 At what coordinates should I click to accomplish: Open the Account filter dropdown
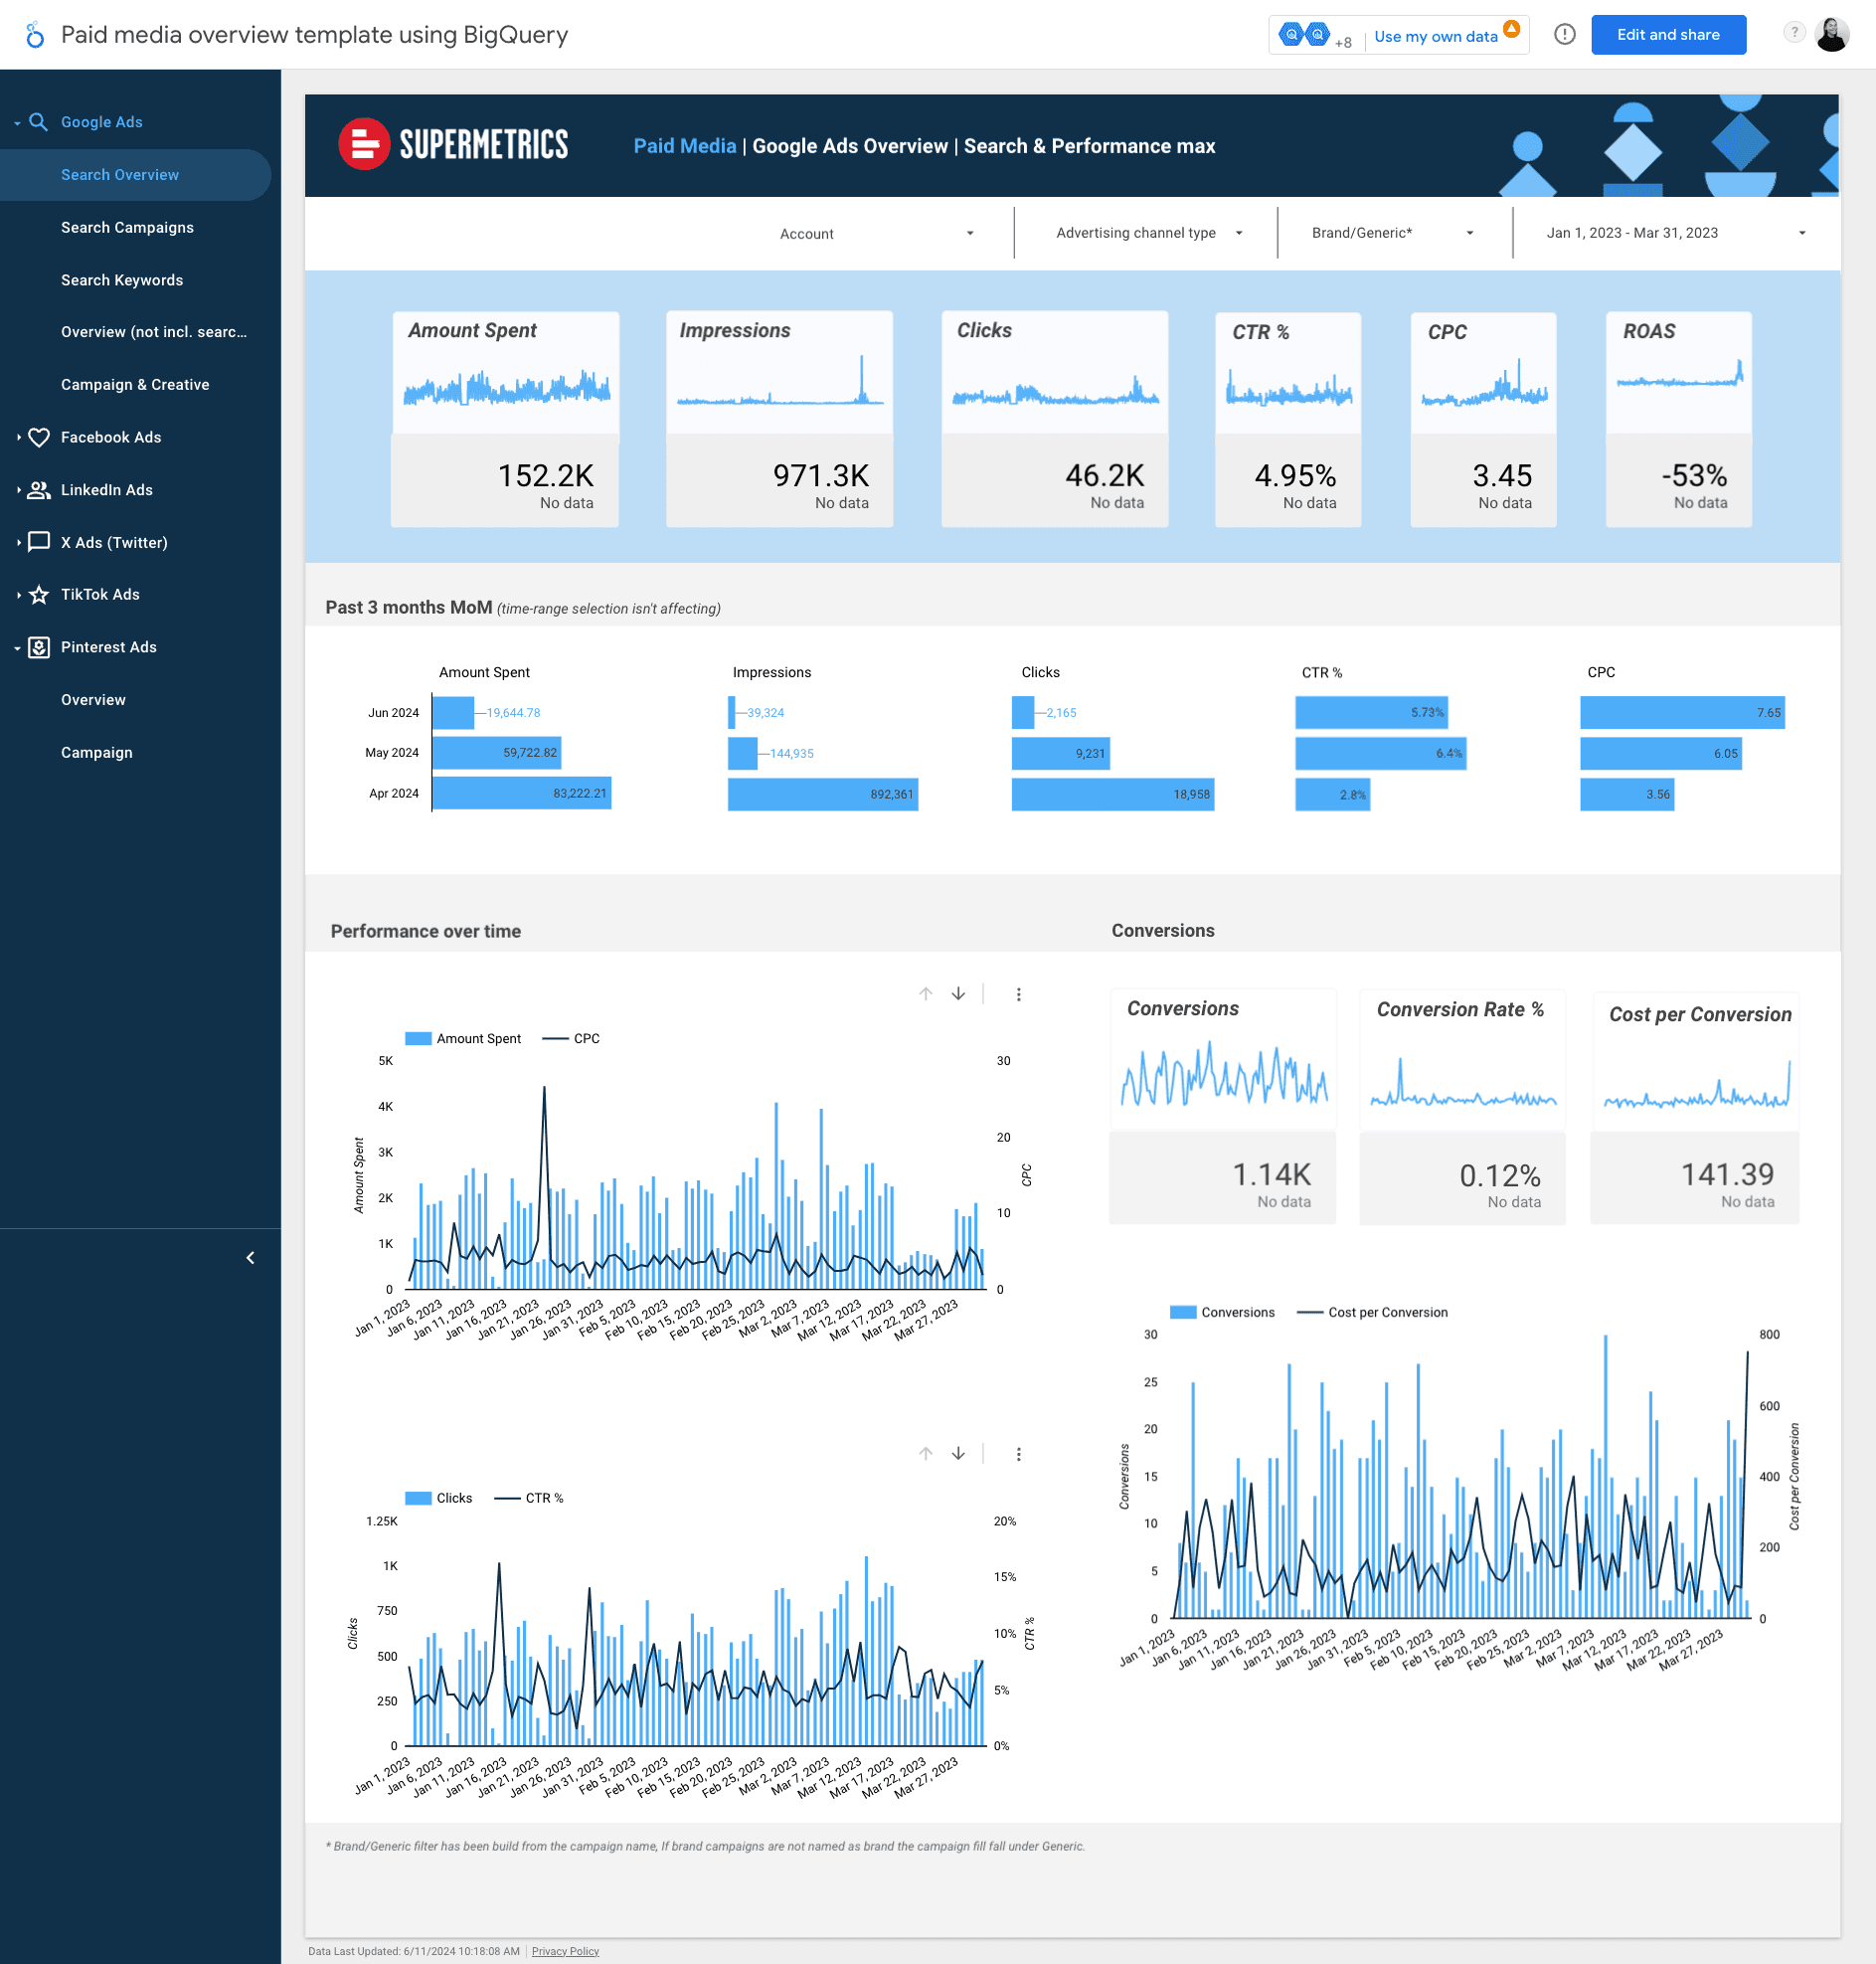pos(969,233)
